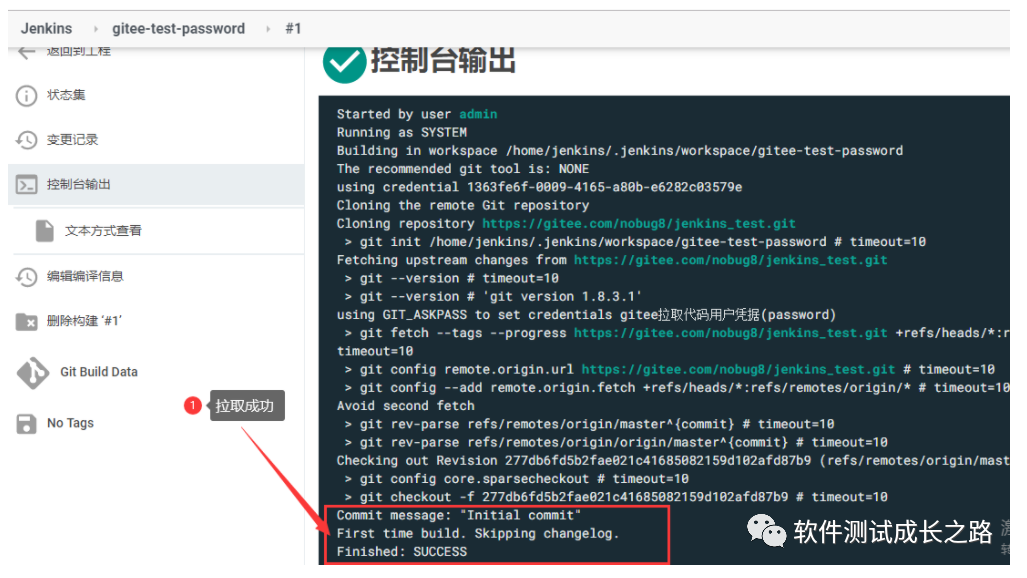Click the 'git rev-parse refs/remotes/origin/origin/master' line
Image resolution: width=1027 pixels, height=578 pixels.
616,442
